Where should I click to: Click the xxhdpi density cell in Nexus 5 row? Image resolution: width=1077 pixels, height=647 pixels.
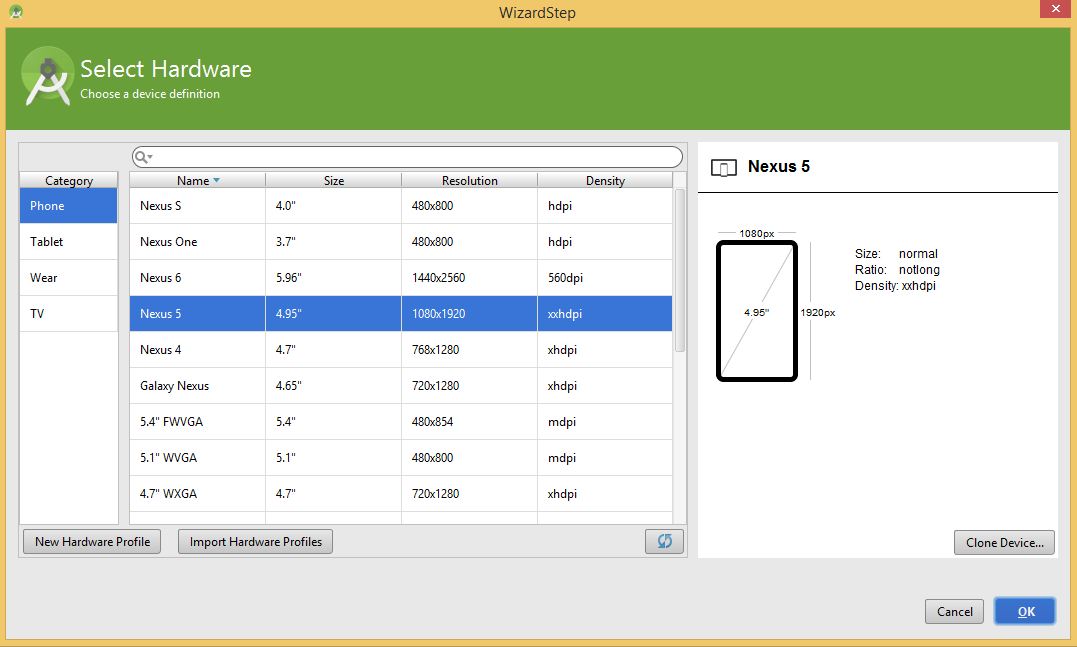click(605, 314)
